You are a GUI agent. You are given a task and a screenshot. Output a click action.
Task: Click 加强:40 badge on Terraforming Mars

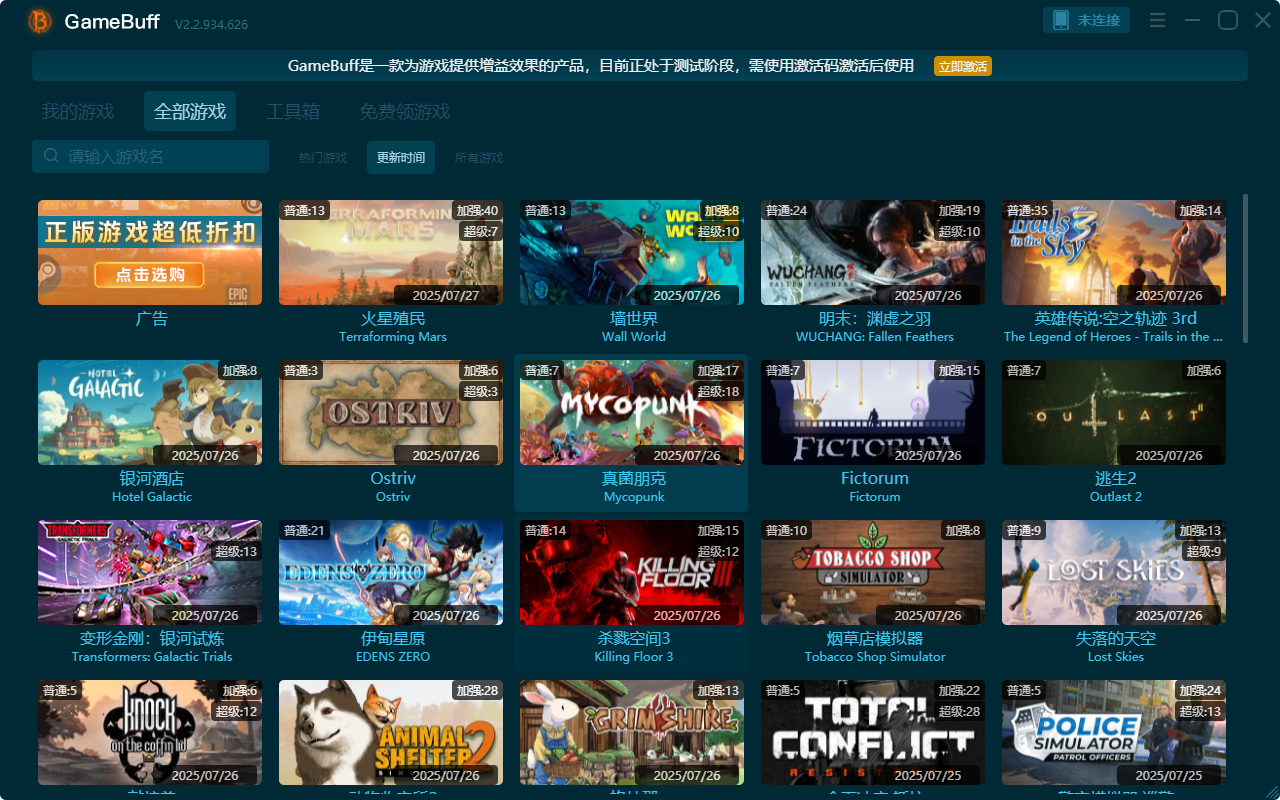click(477, 210)
